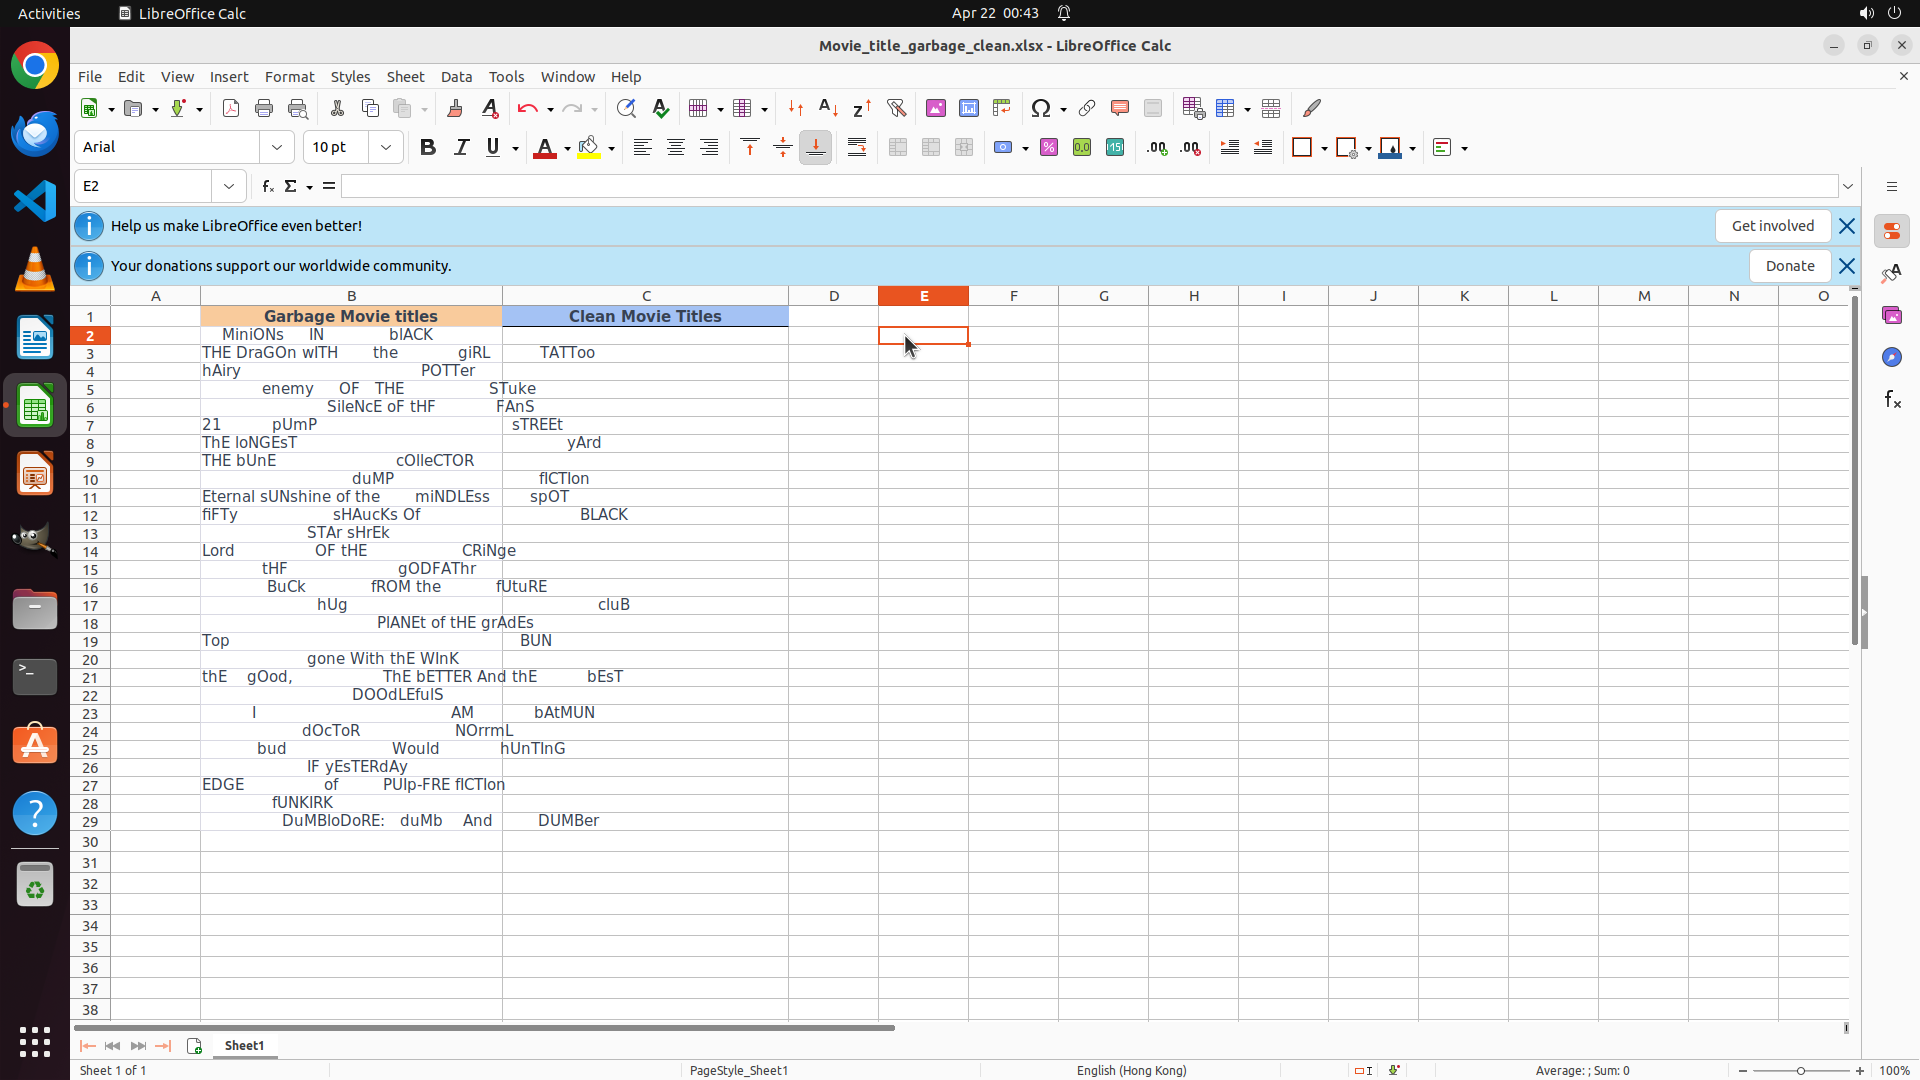Click the Insert Special Character icon

click(1041, 109)
